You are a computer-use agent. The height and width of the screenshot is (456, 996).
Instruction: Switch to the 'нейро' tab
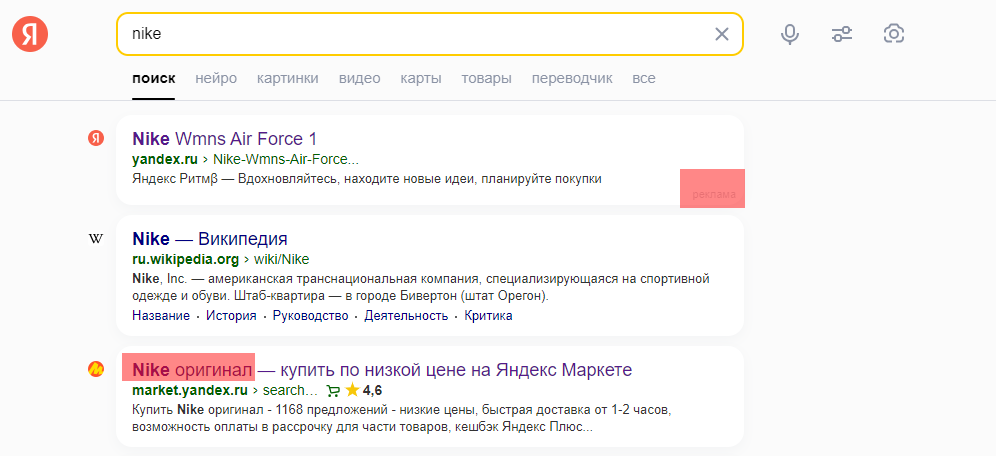[x=216, y=78]
